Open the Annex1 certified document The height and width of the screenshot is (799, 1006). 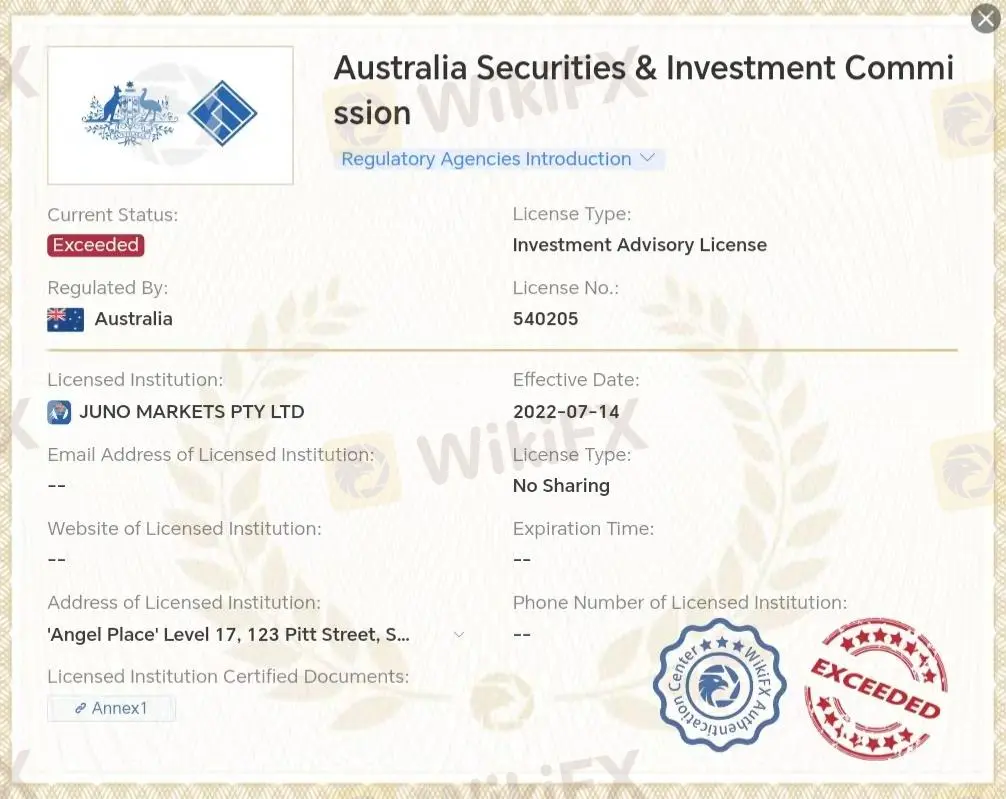[x=119, y=708]
